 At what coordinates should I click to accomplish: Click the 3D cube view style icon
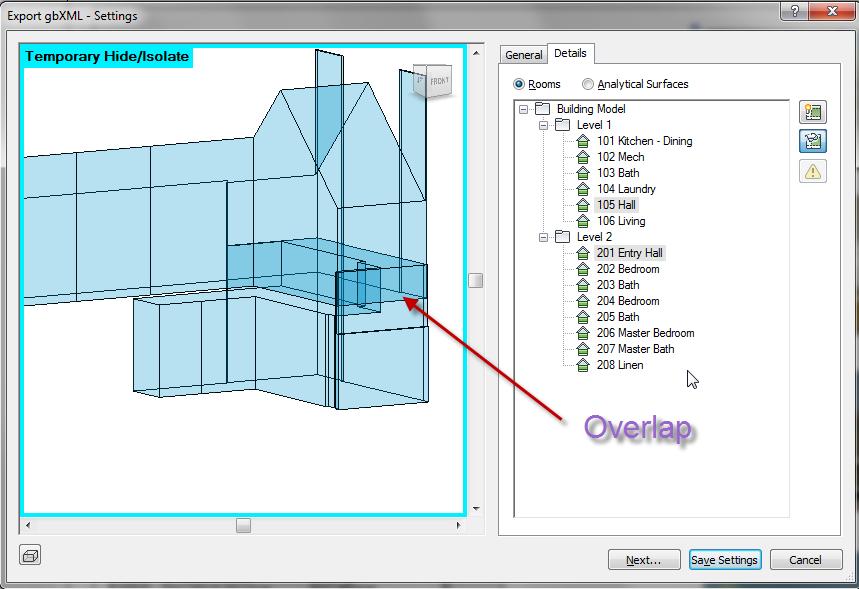click(x=30, y=554)
